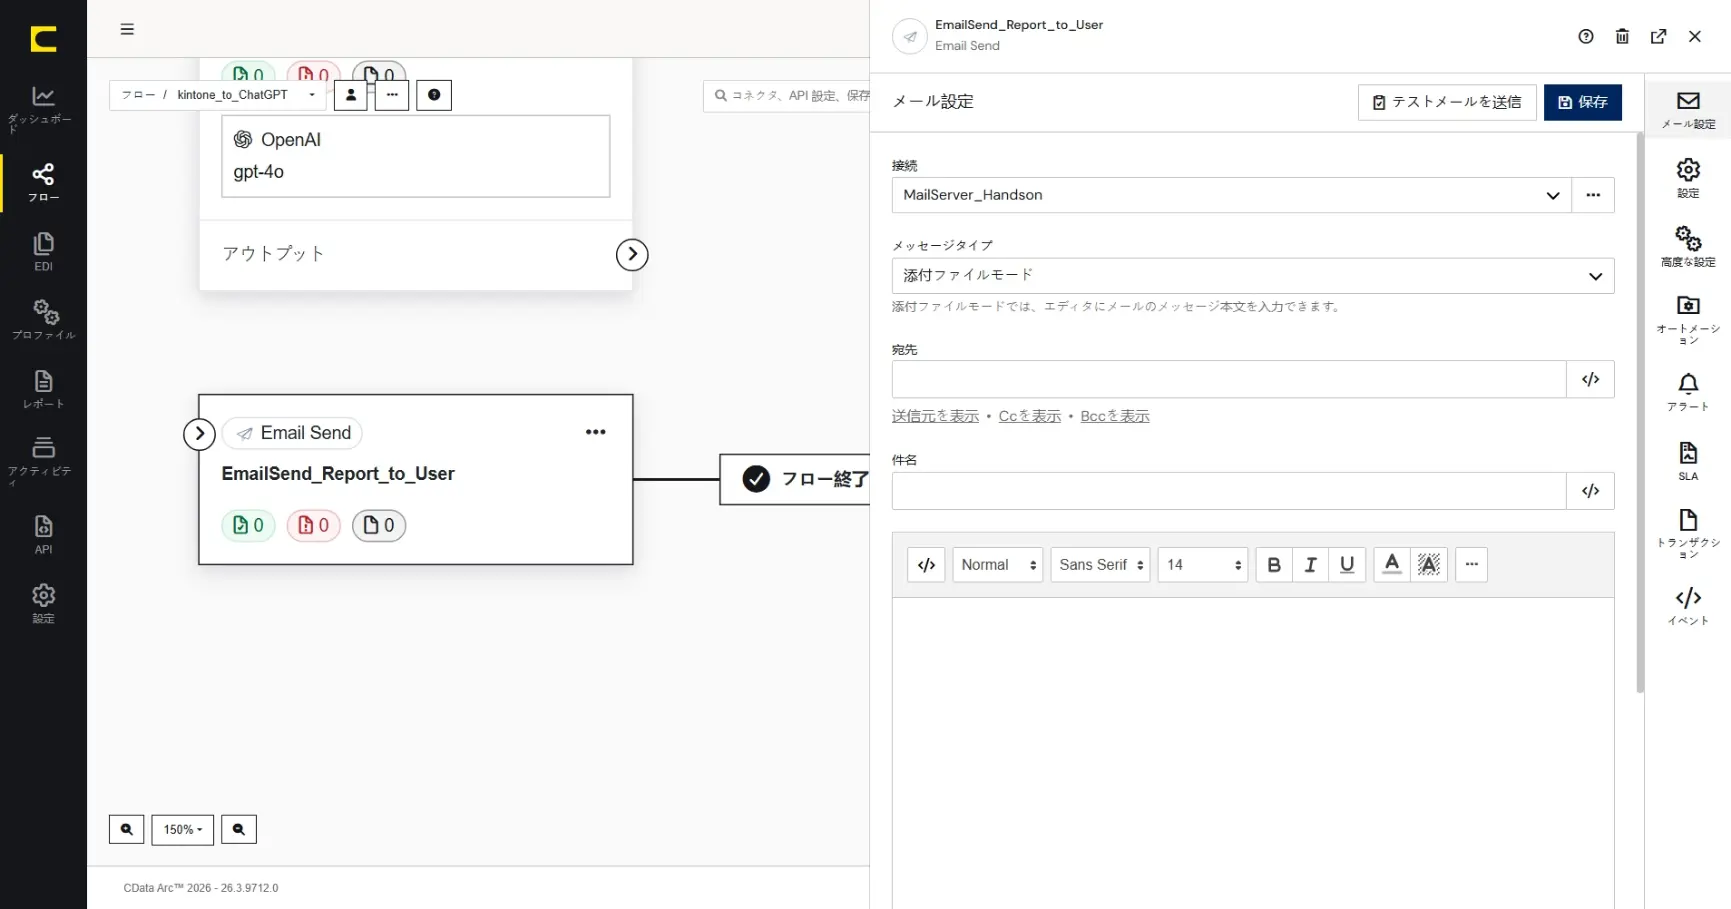Click the connector search field

pos(787,96)
